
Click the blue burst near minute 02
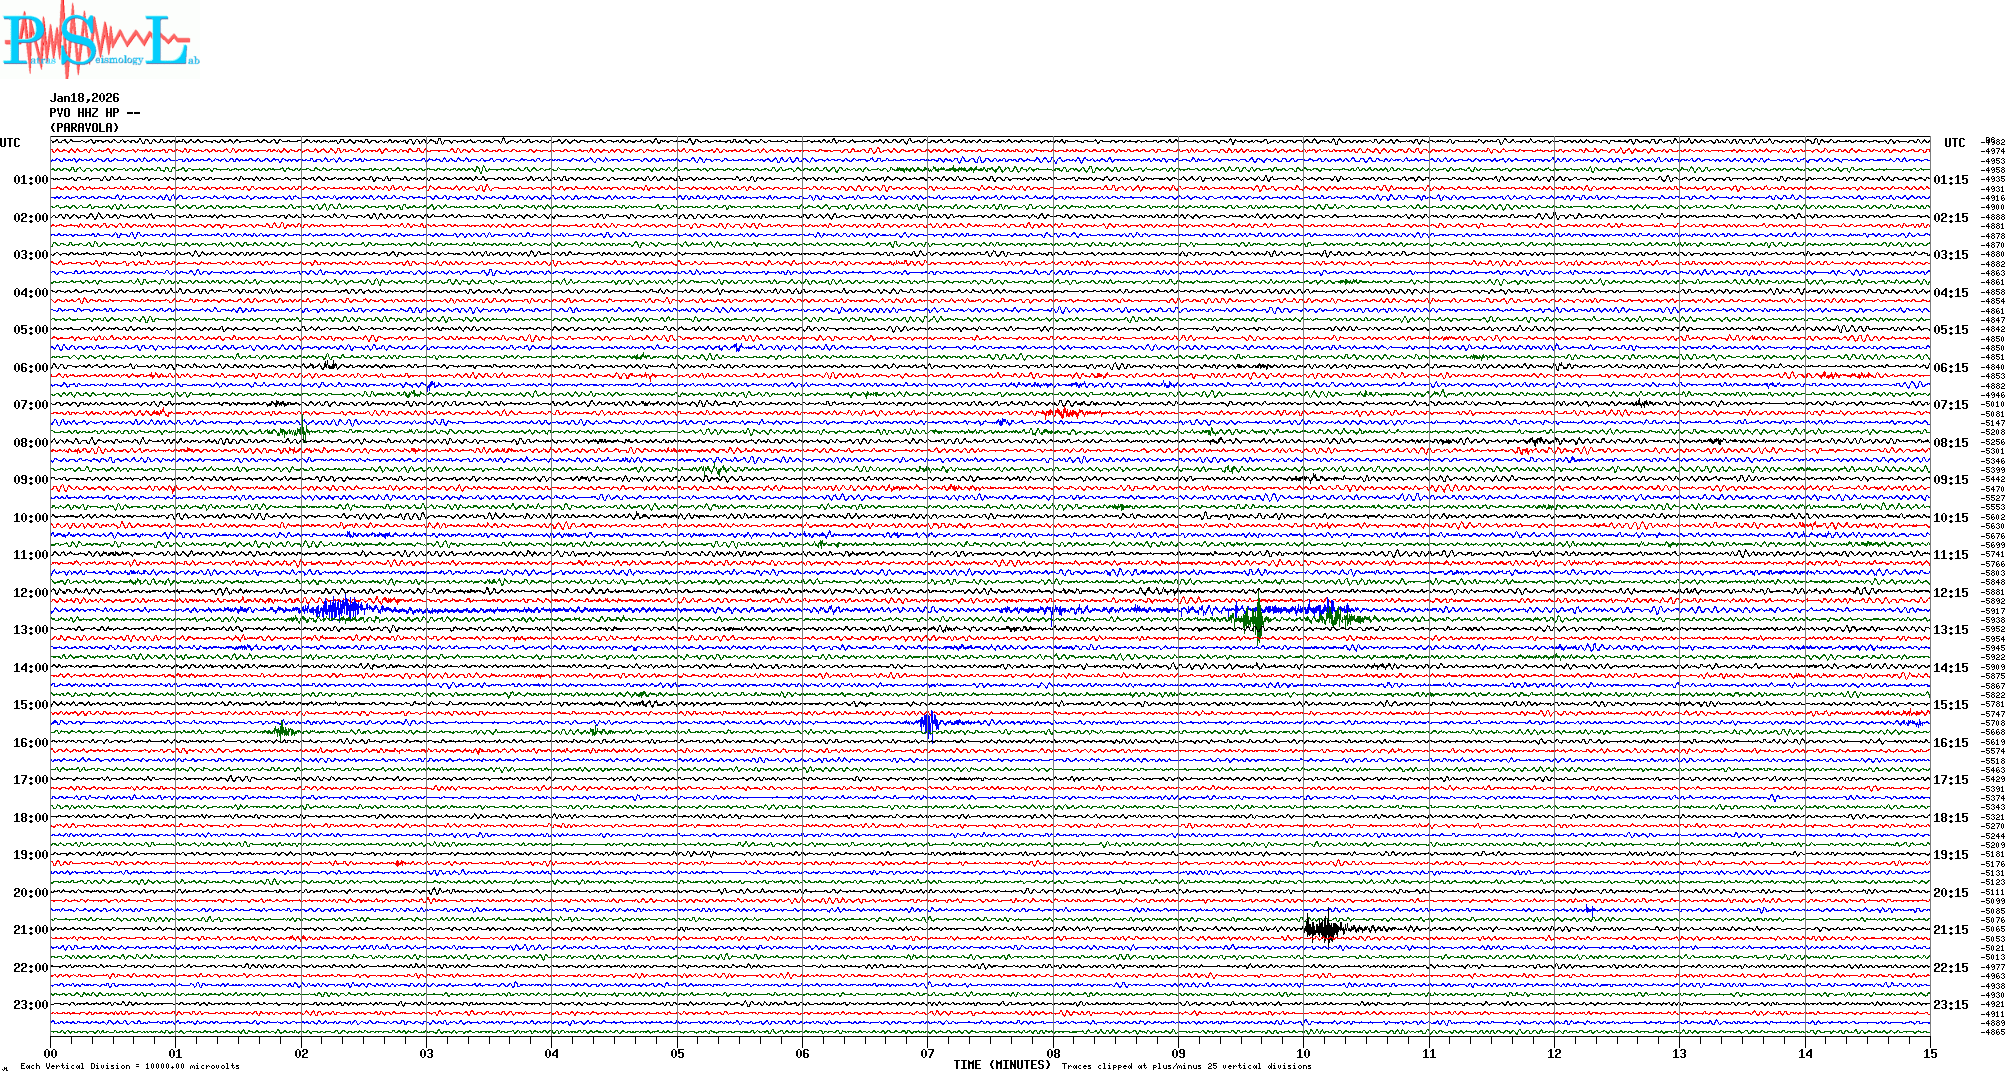(x=340, y=608)
